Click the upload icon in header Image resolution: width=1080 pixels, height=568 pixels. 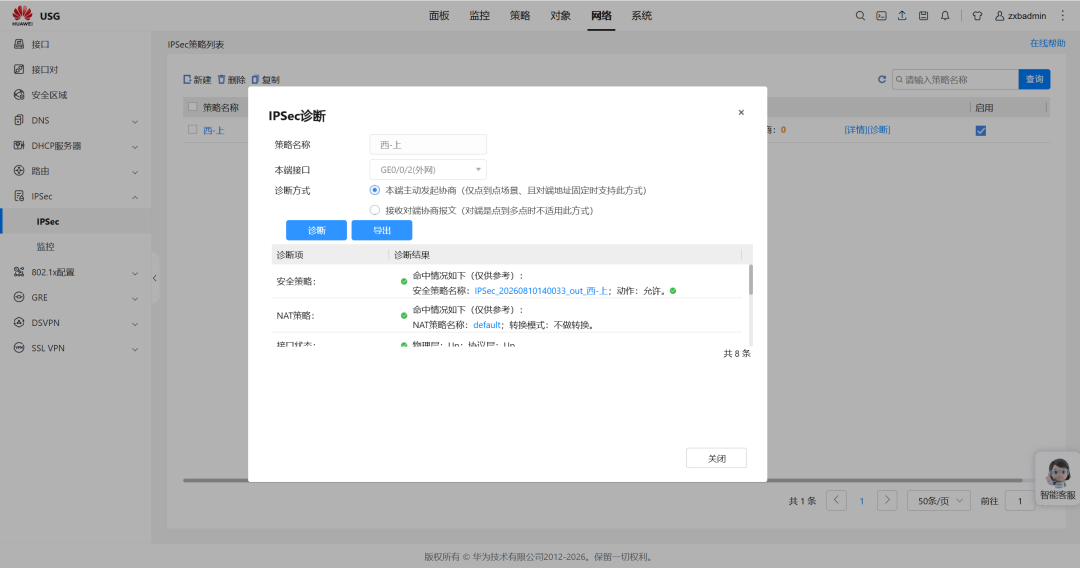coord(902,16)
